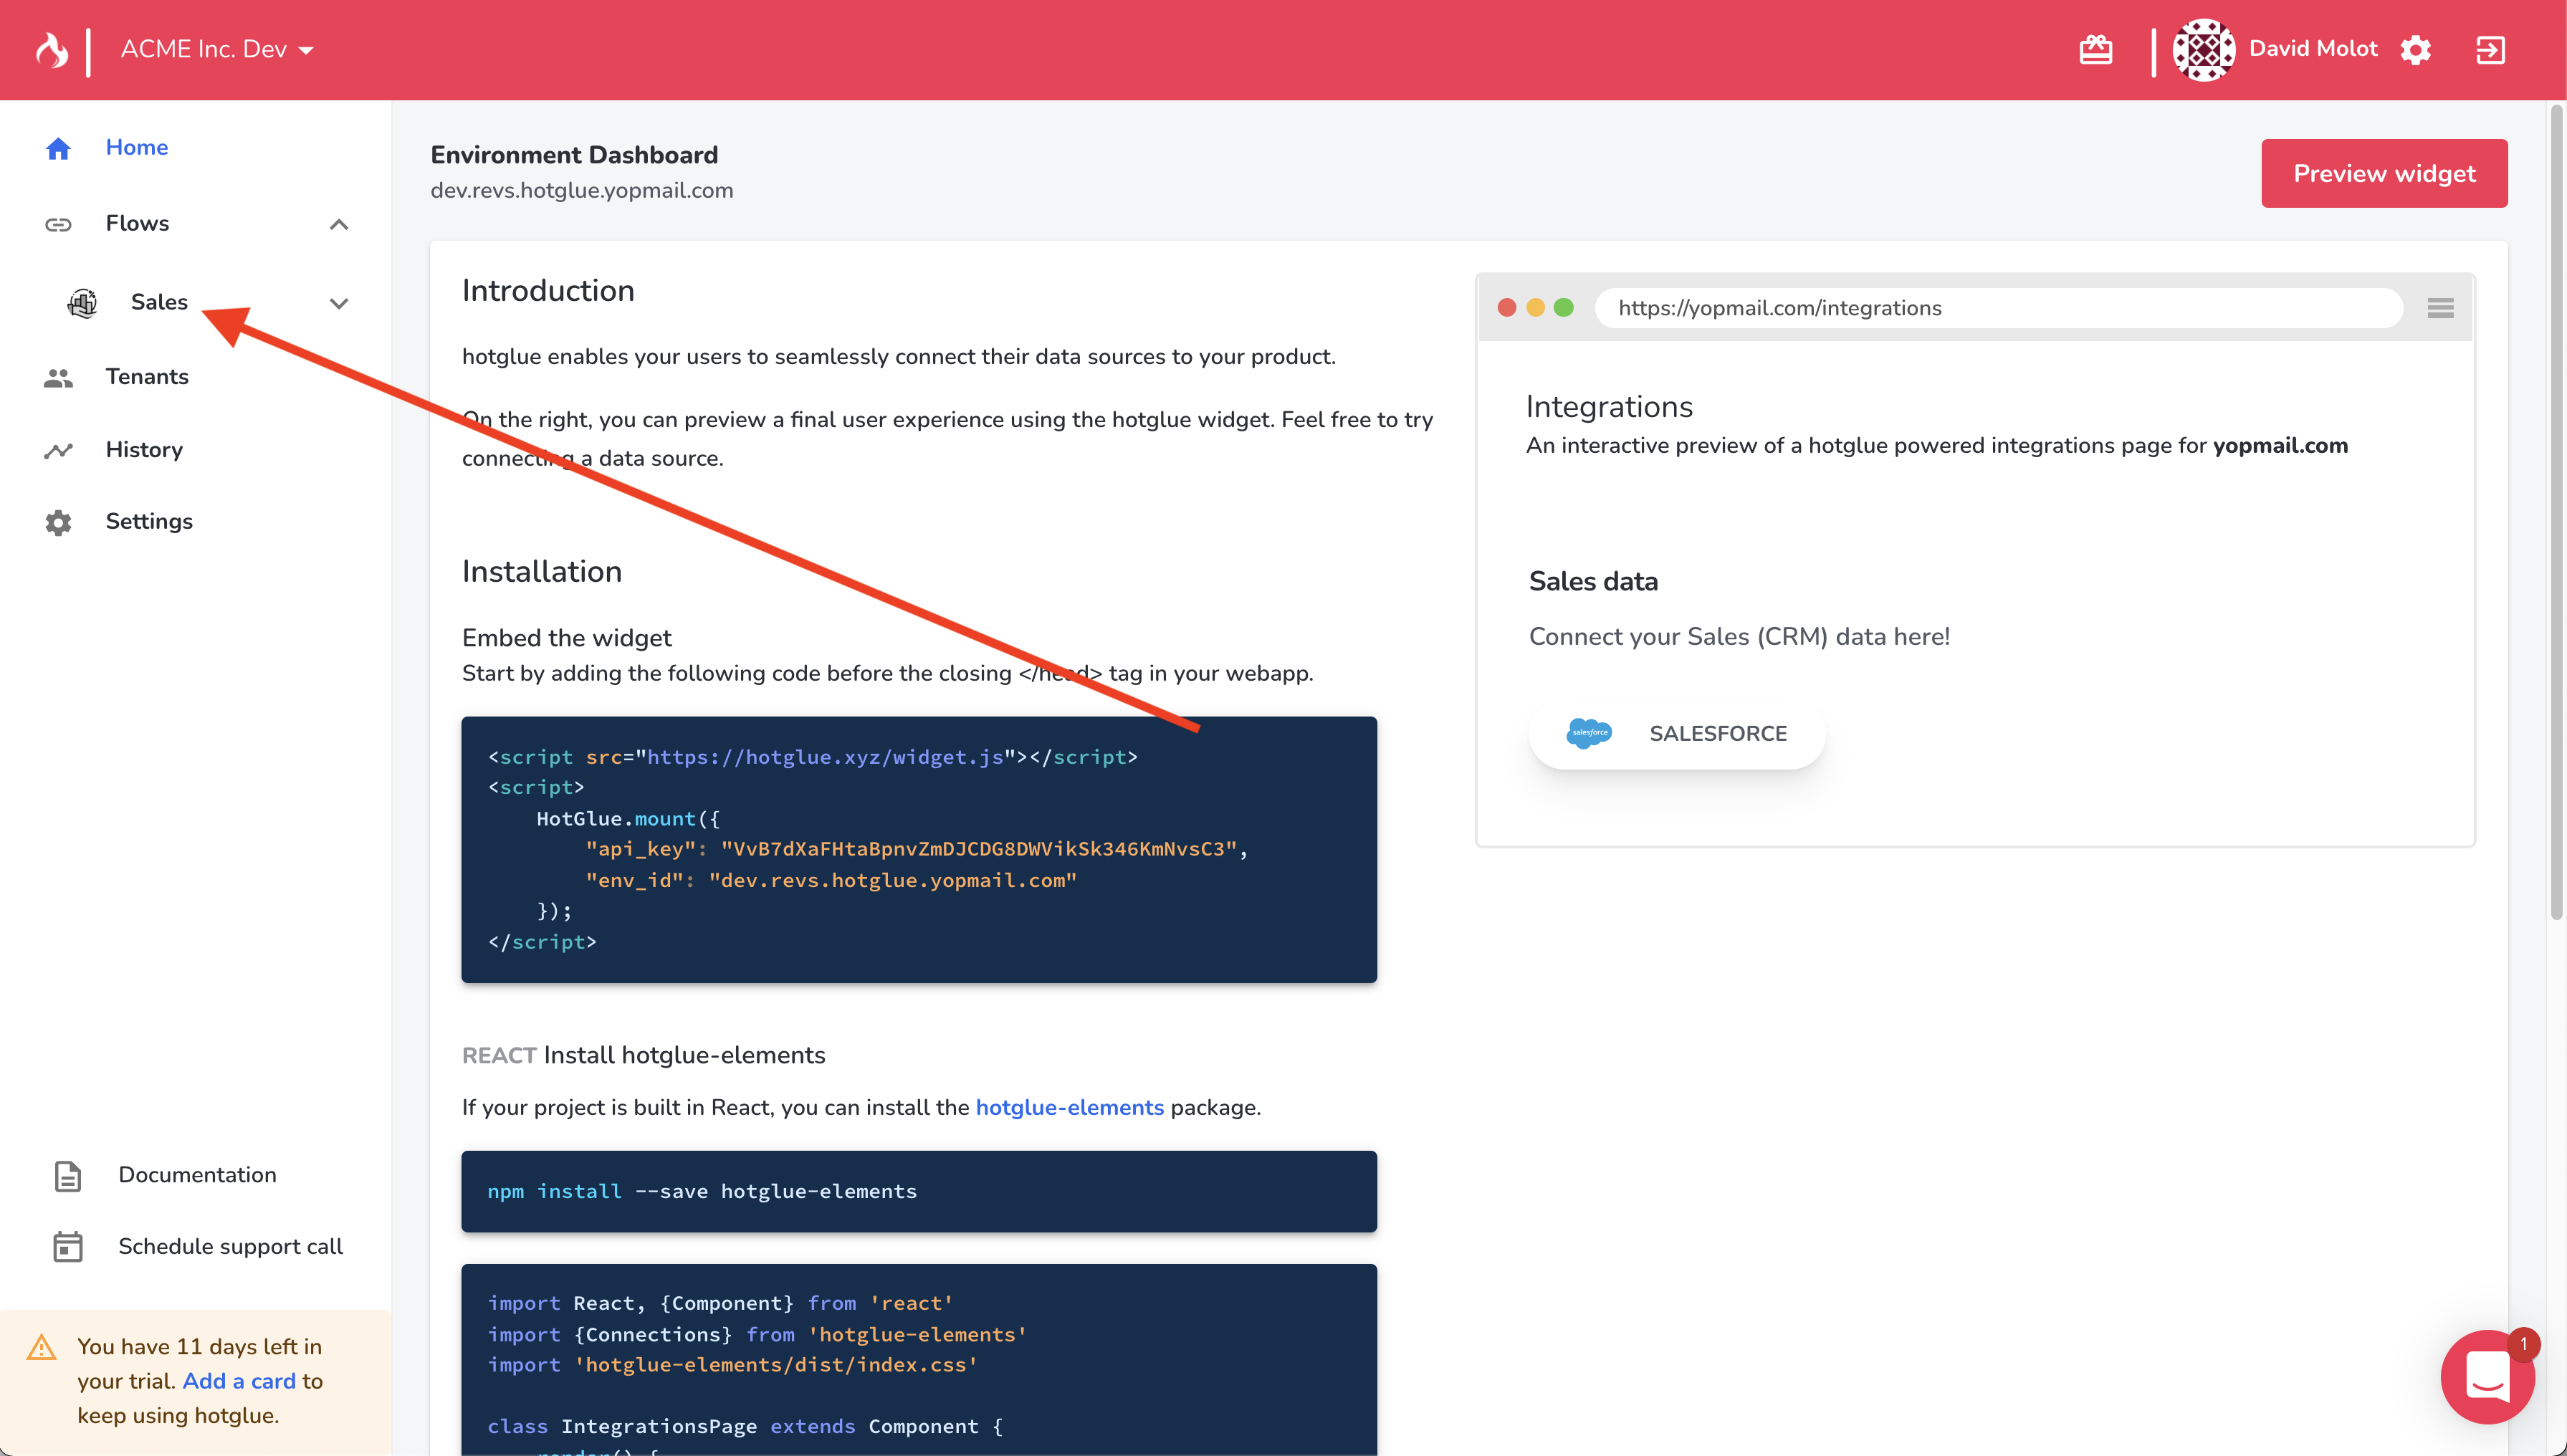Click the Documentation file icon

tap(67, 1176)
